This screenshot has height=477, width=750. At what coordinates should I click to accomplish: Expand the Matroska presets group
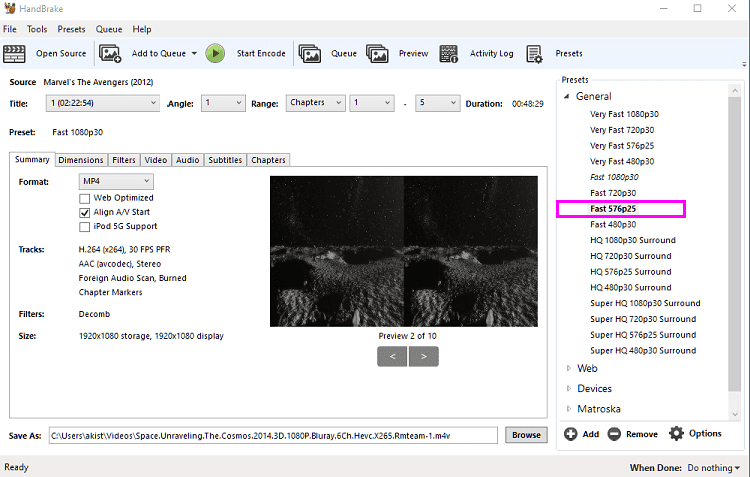[569, 409]
